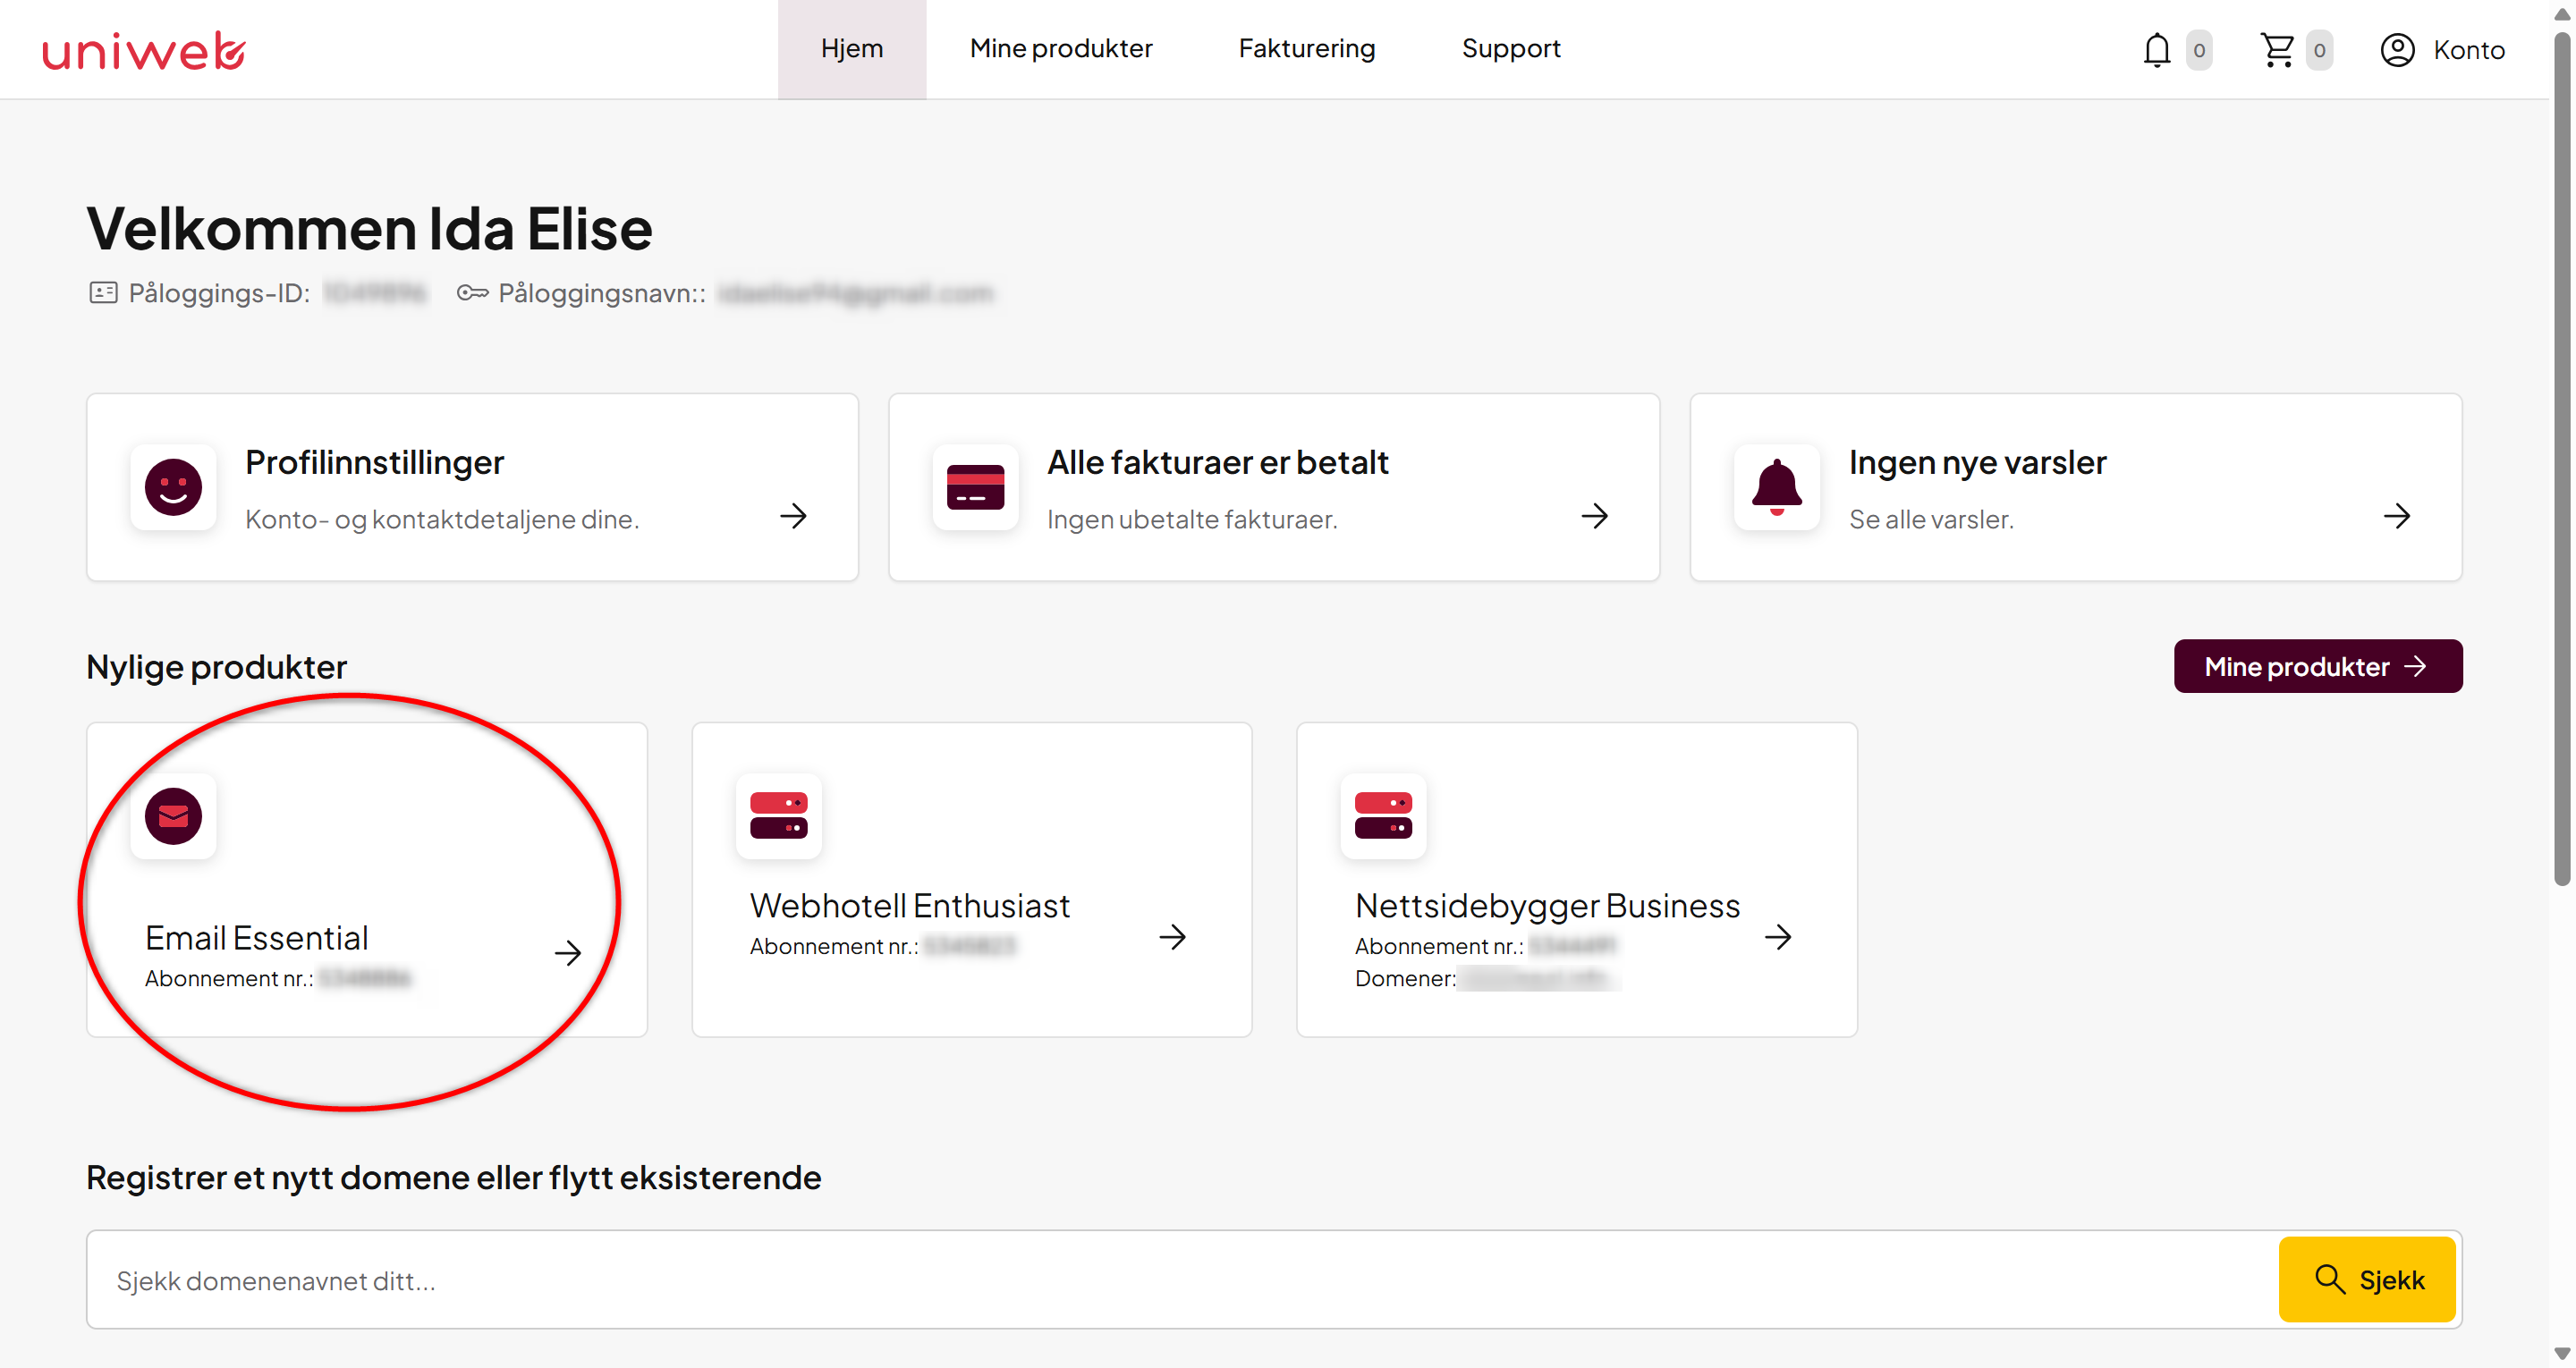Select 'Se alle varsler.' text
The image size is (2576, 1368).
1930,519
